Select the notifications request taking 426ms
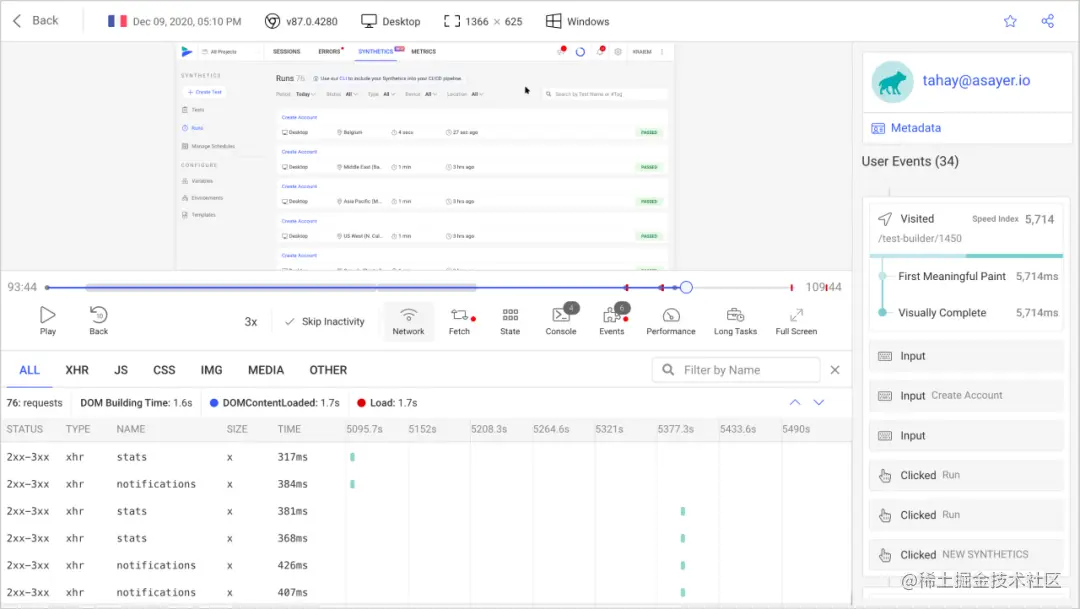 point(426,565)
